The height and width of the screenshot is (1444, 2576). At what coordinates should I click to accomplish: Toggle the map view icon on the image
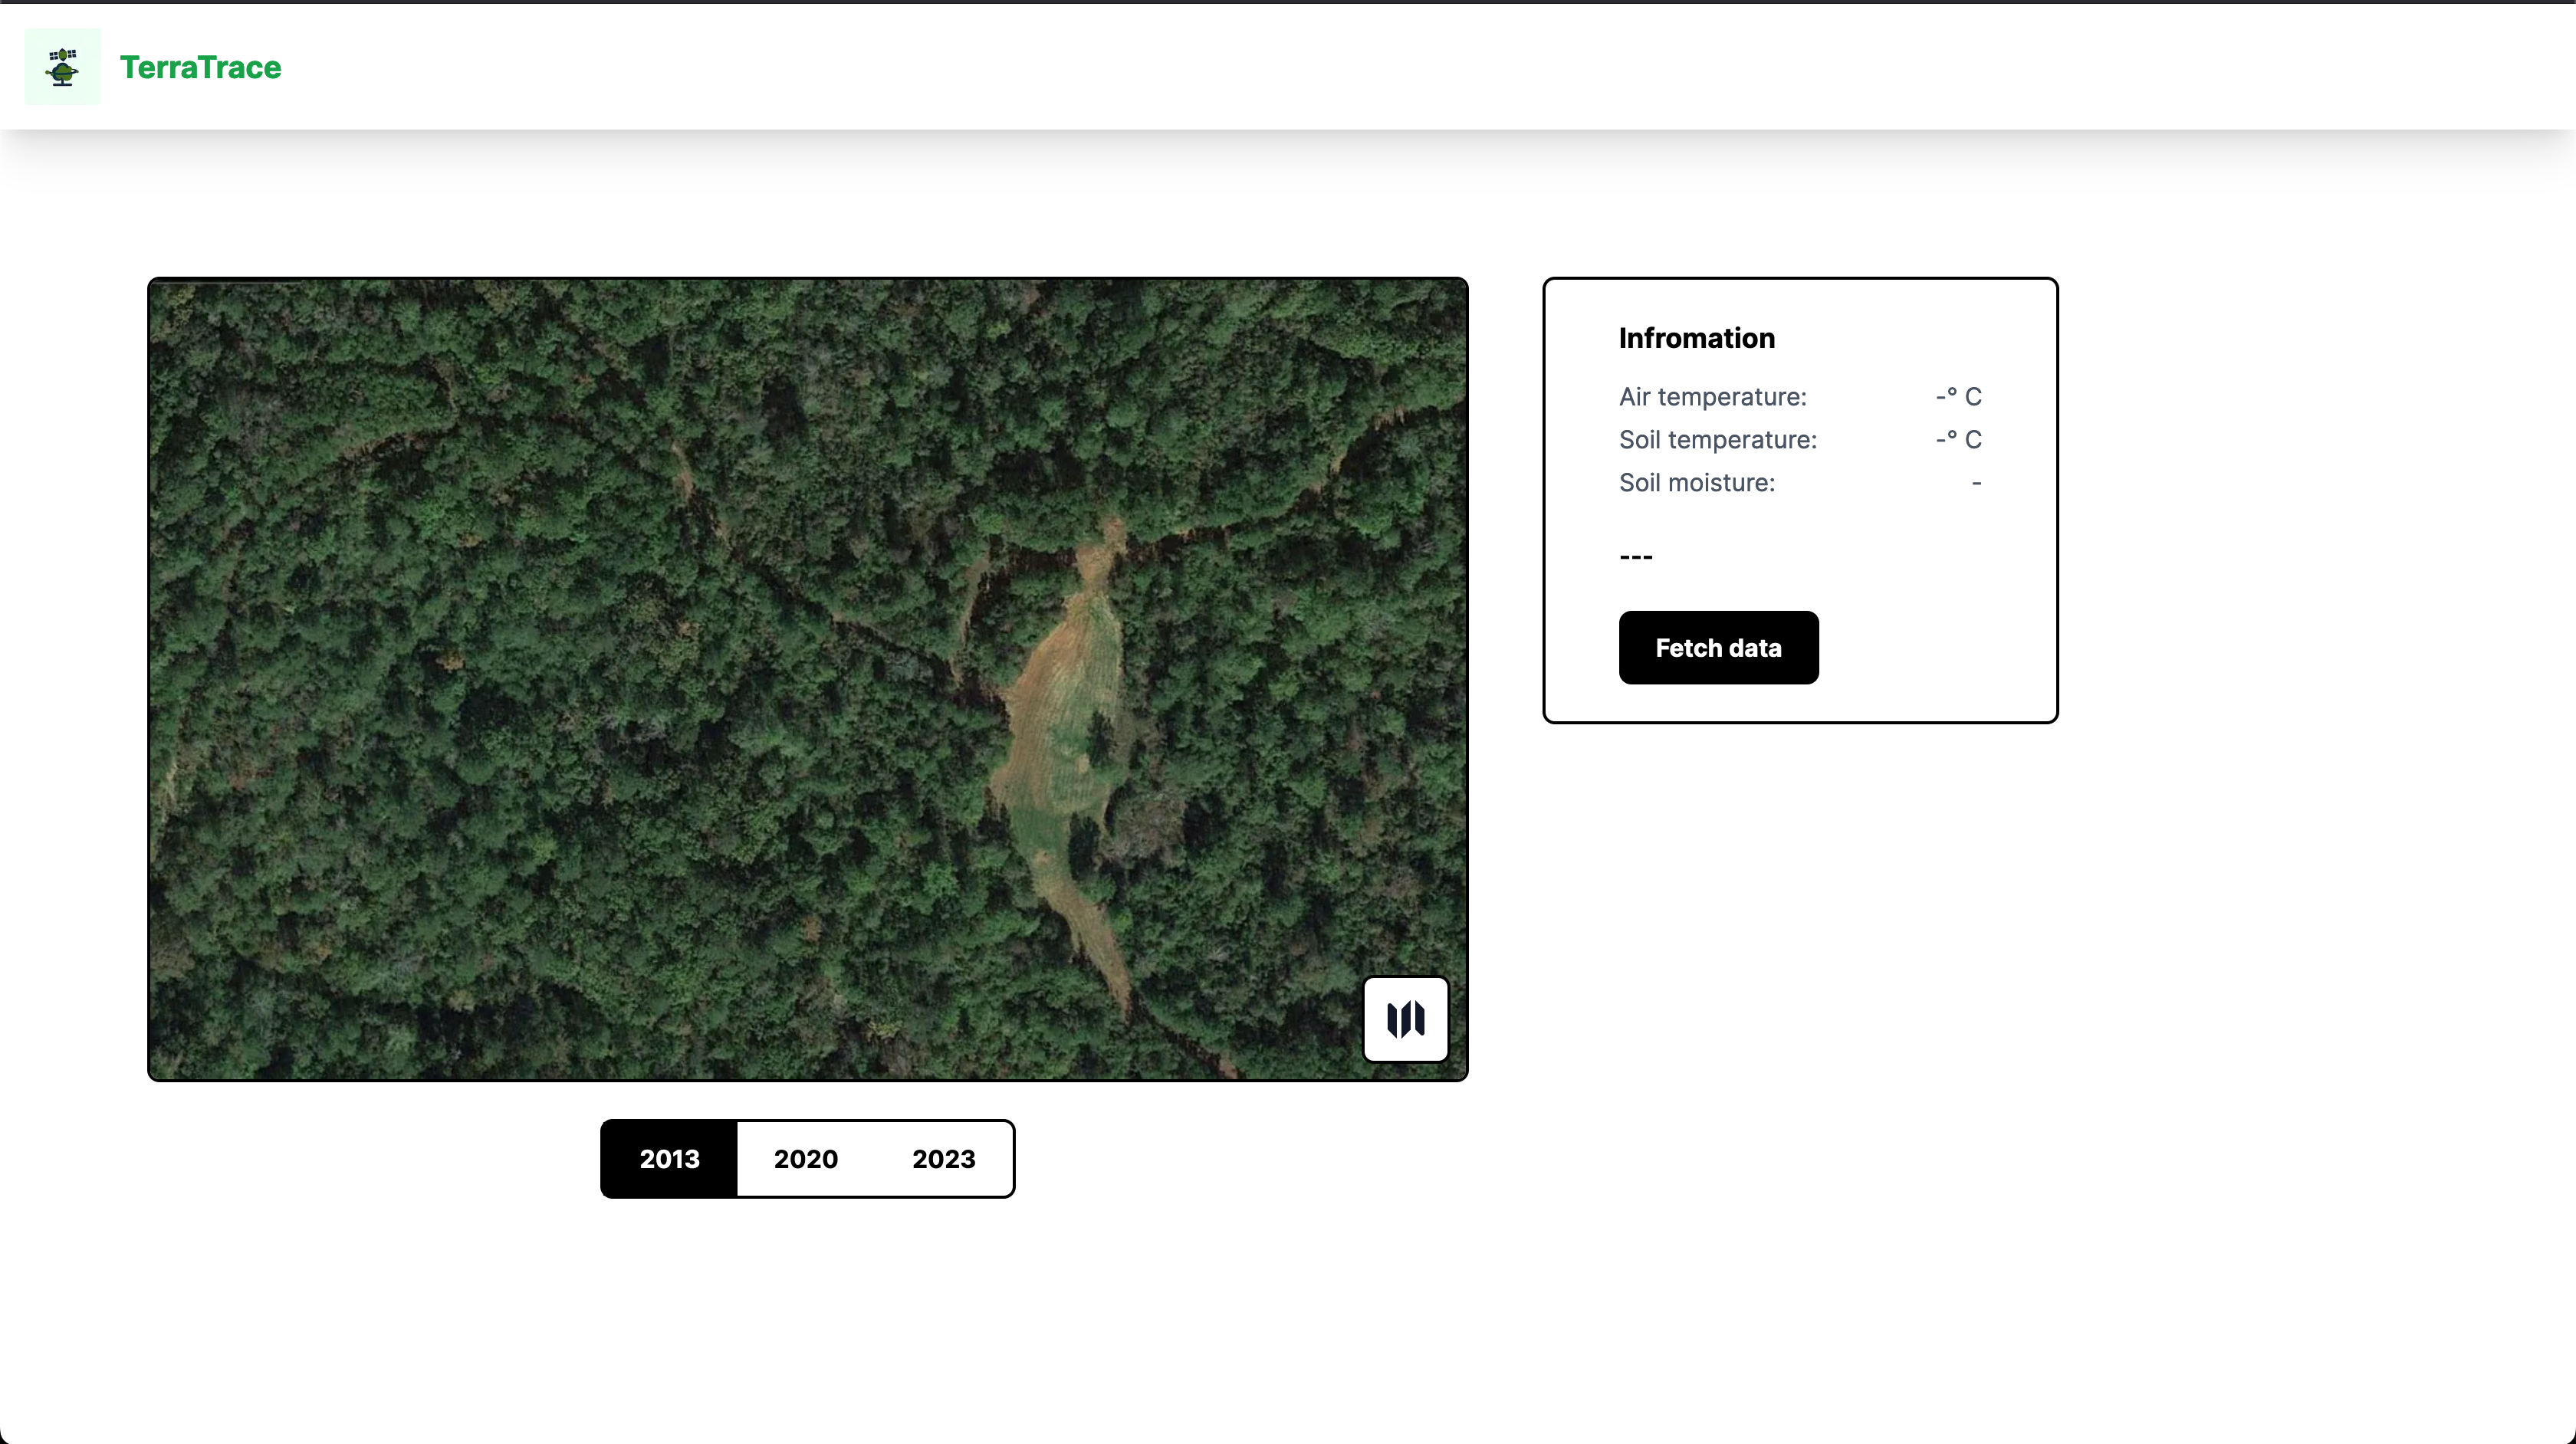[1405, 1019]
